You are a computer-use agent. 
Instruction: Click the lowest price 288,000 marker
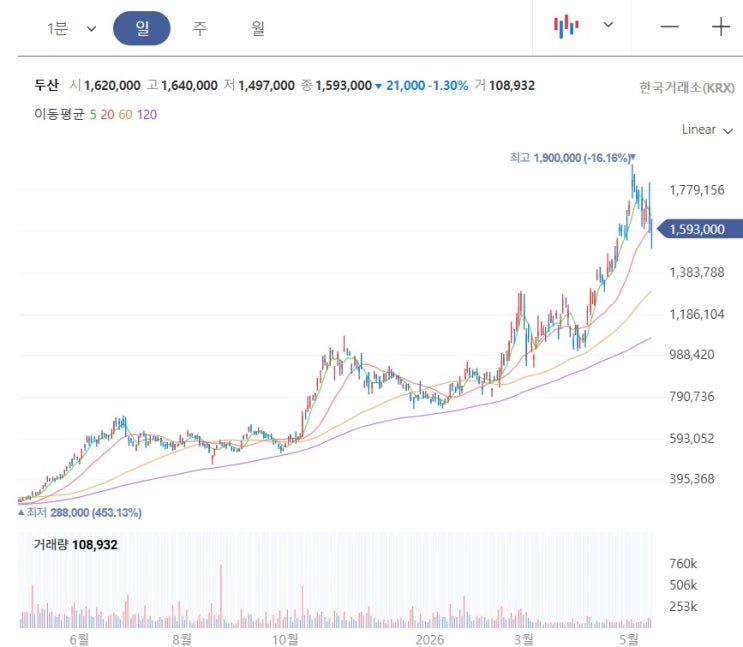(80, 512)
